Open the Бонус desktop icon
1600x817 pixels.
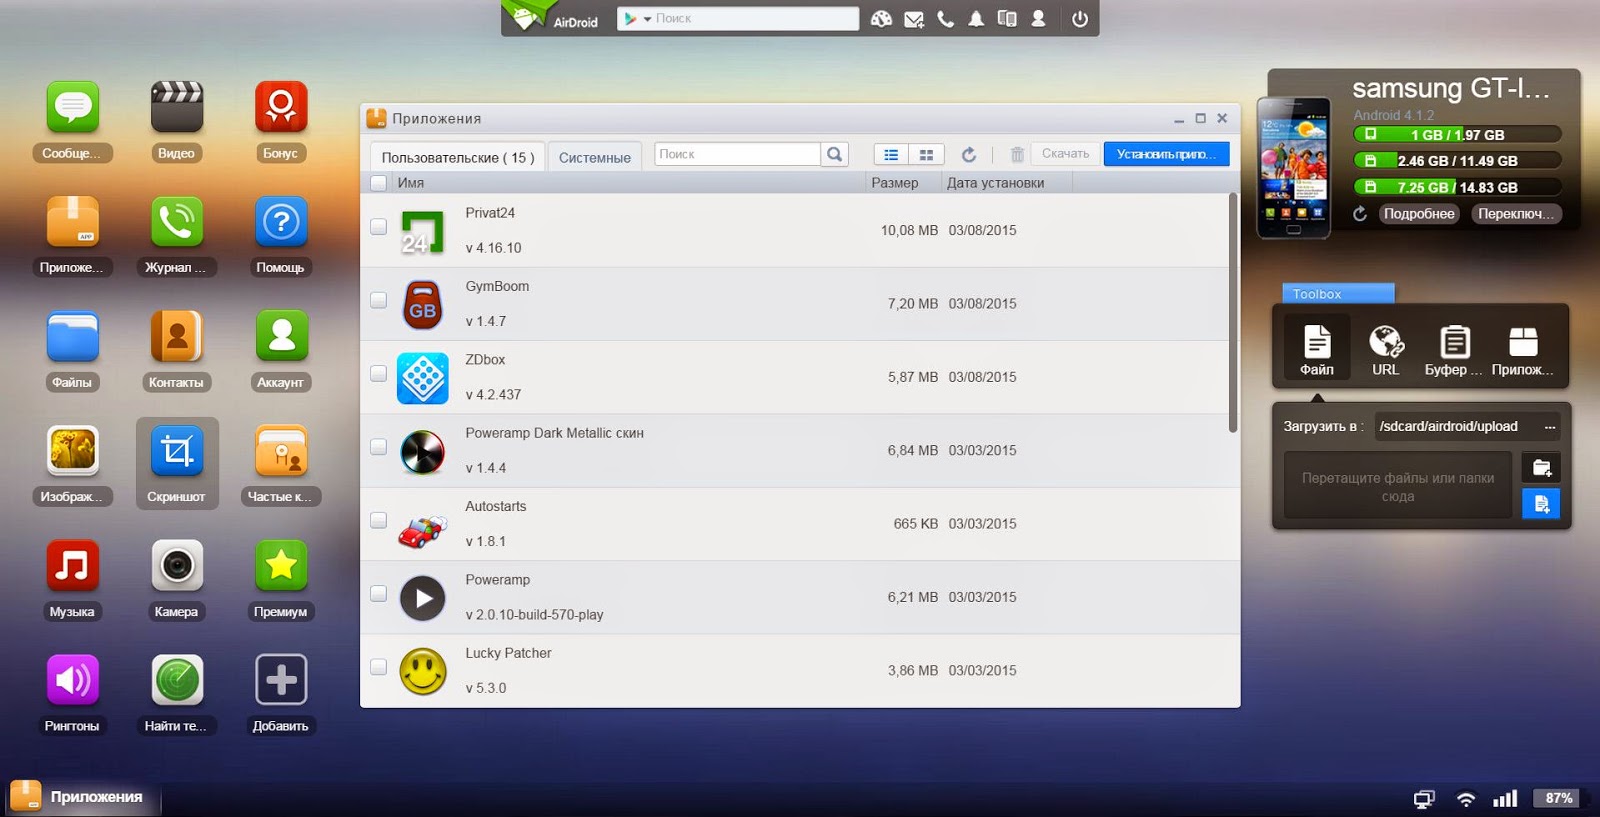[281, 107]
